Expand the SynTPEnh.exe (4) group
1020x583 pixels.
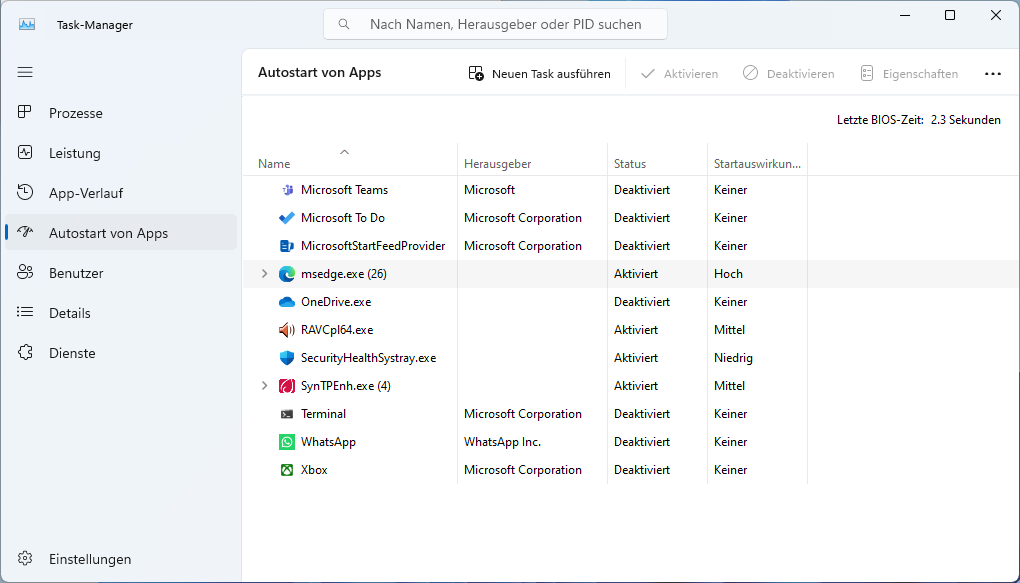264,385
